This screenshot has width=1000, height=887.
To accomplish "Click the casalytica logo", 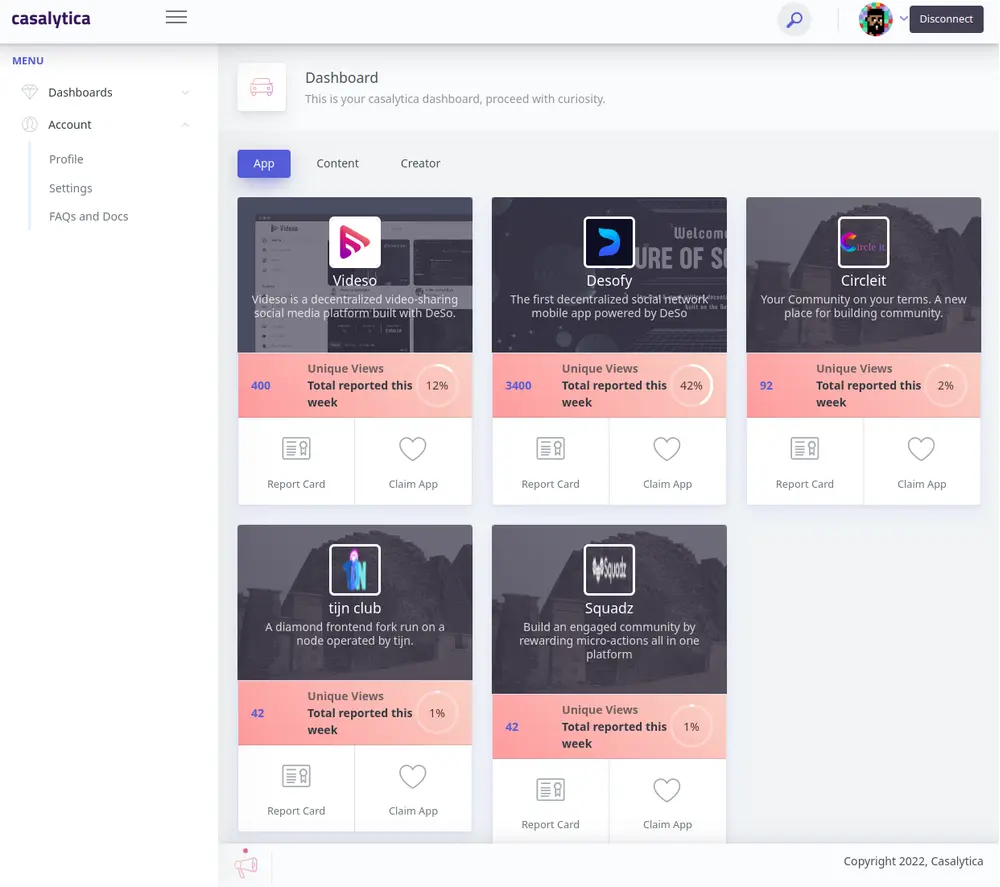I will point(51,19).
